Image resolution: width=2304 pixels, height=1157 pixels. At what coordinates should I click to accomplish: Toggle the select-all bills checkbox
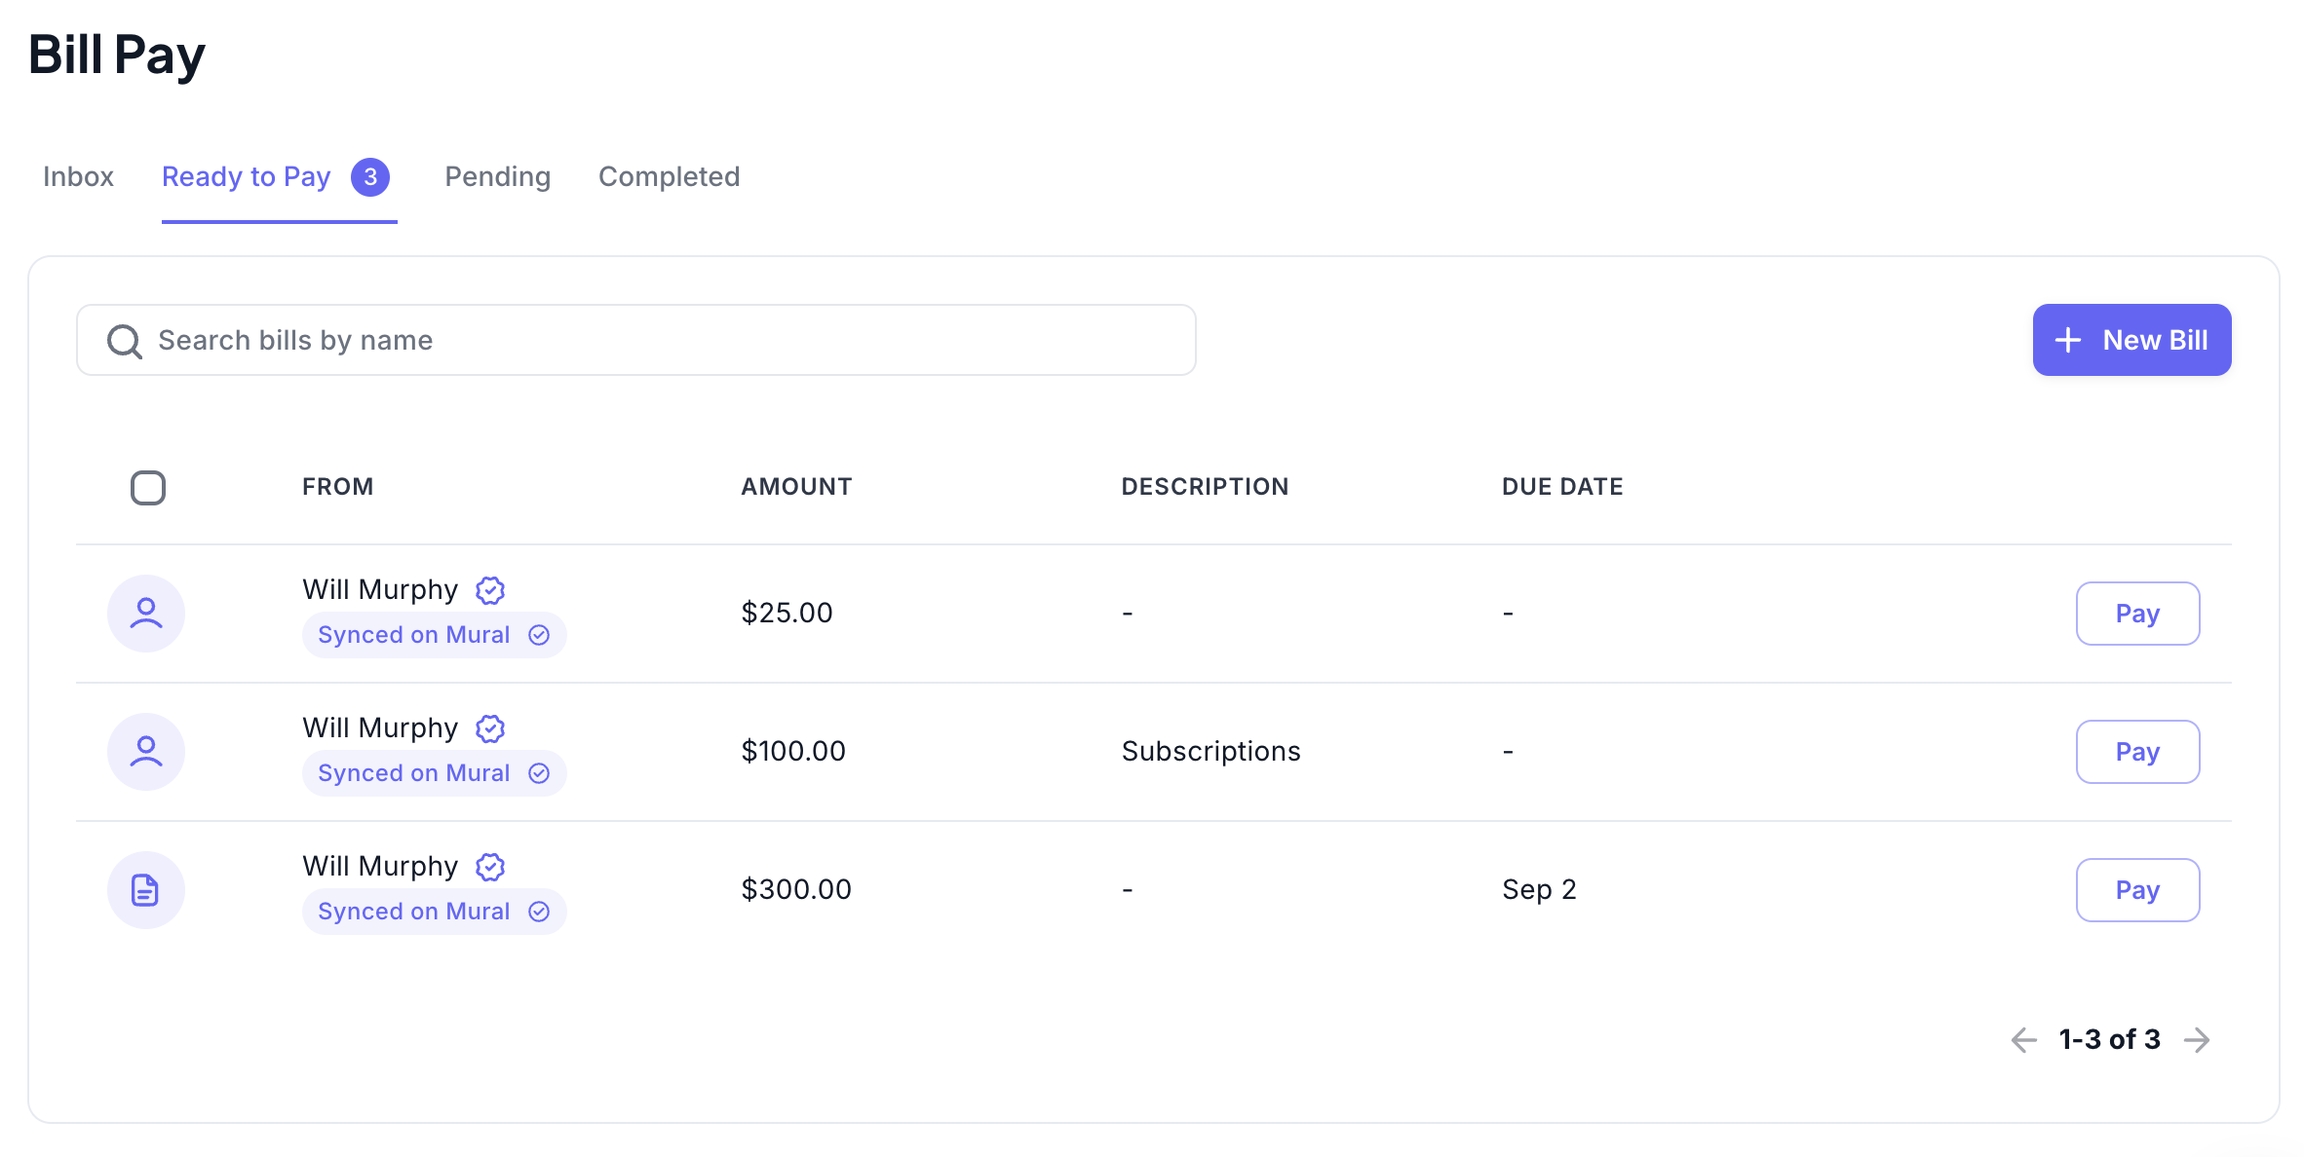point(148,488)
